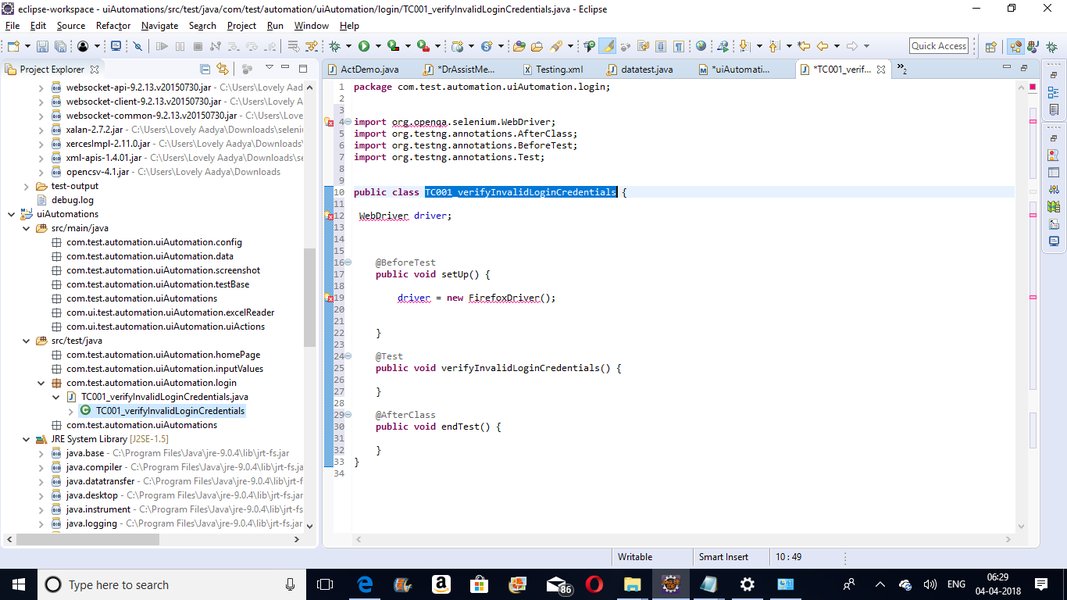
Task: Toggle Block Selection Mode button
Action: [661, 46]
